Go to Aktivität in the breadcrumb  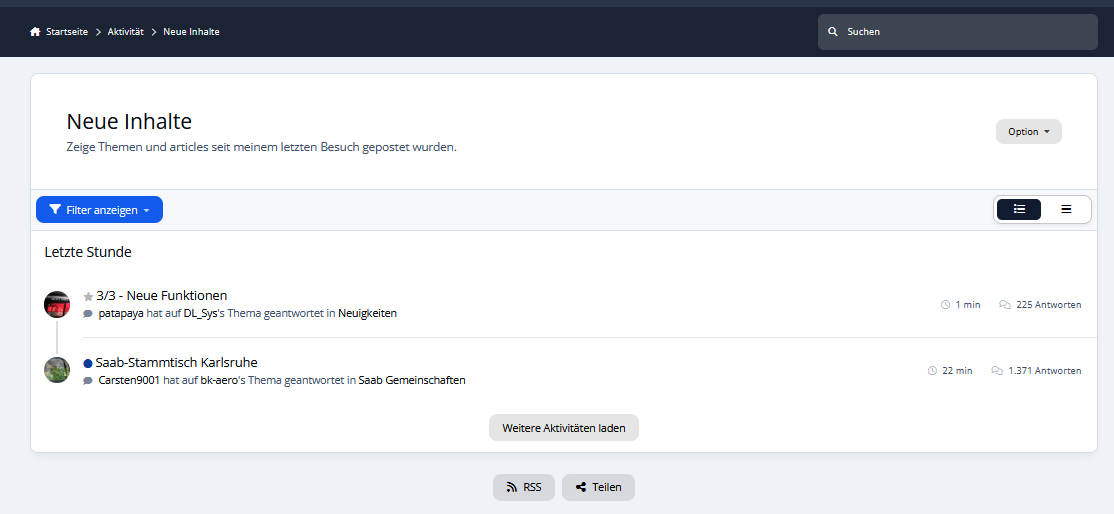click(x=126, y=32)
